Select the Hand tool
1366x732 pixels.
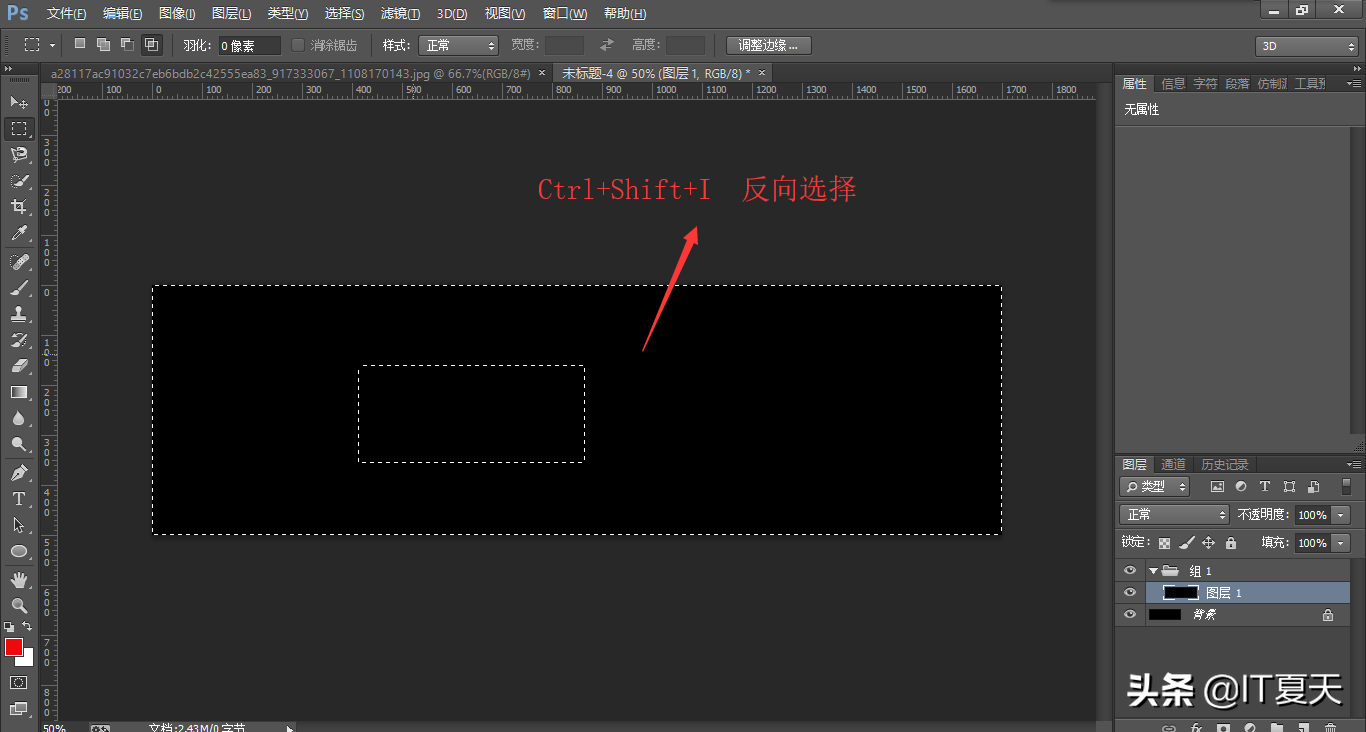[x=19, y=579]
